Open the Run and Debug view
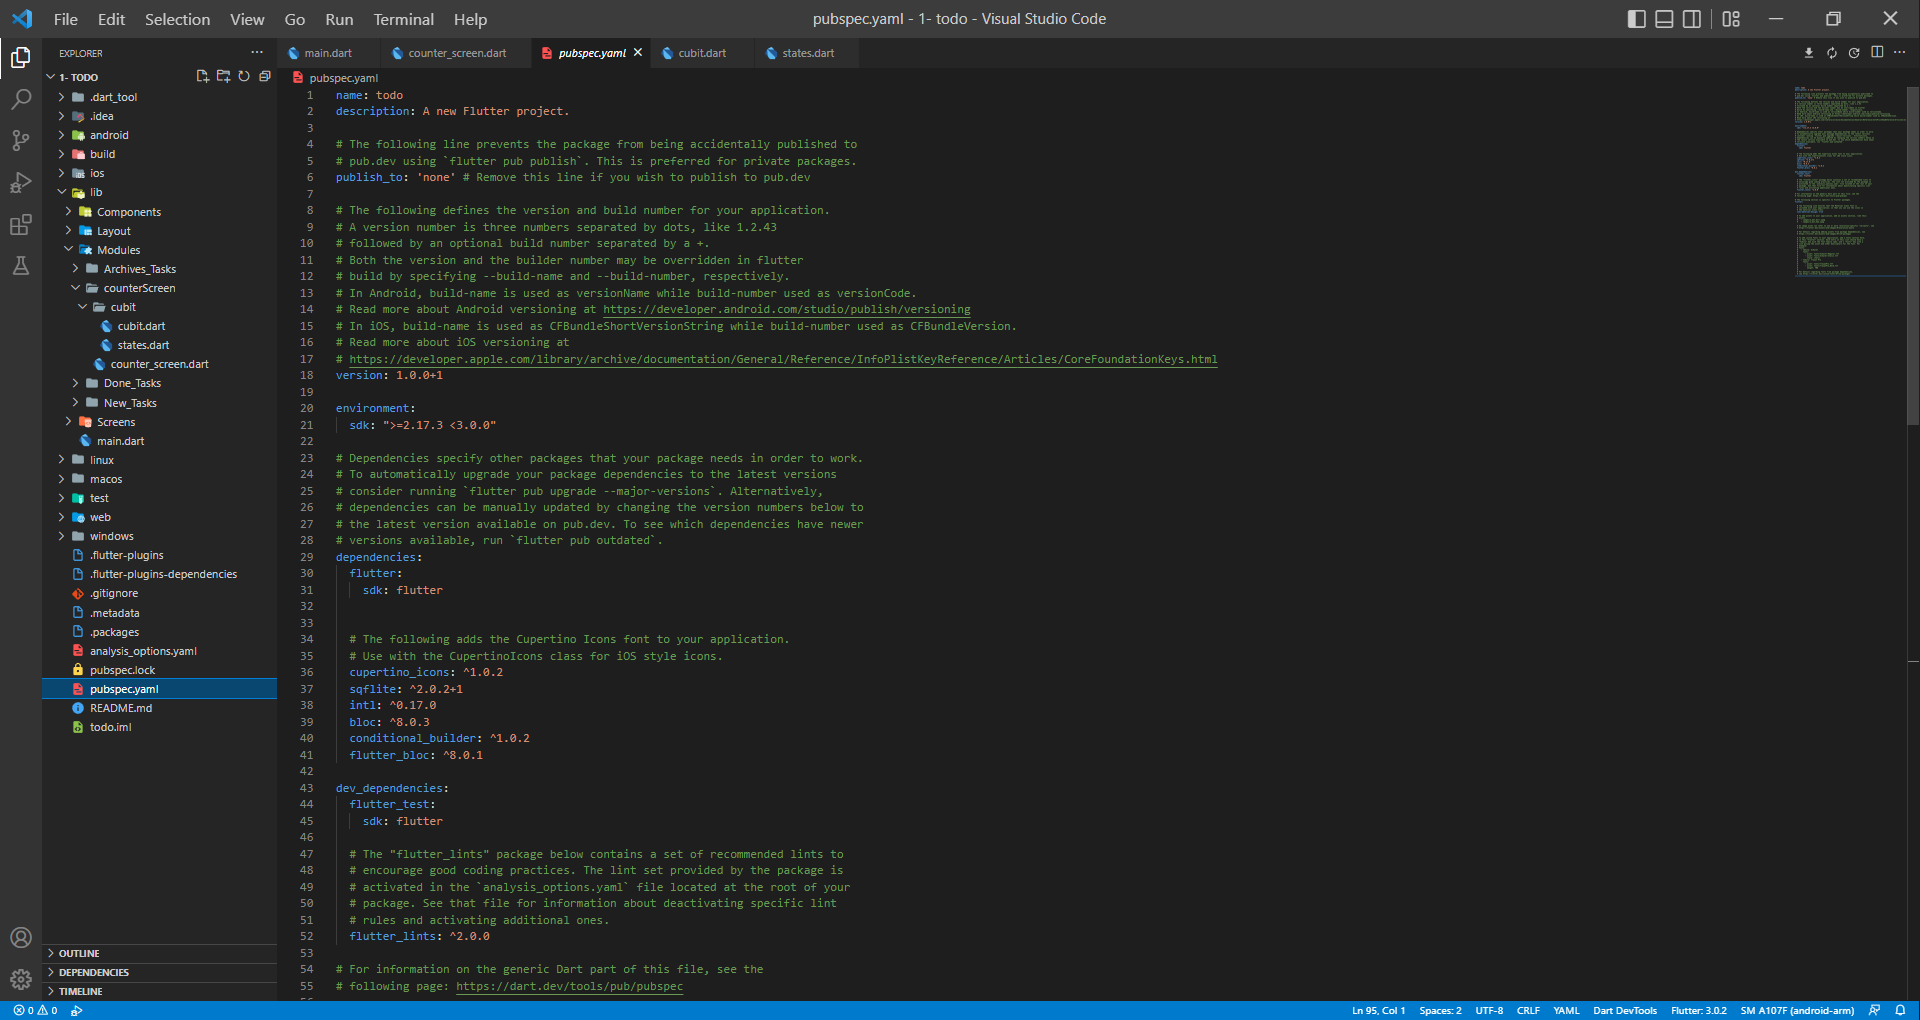The width and height of the screenshot is (1920, 1020). click(20, 183)
